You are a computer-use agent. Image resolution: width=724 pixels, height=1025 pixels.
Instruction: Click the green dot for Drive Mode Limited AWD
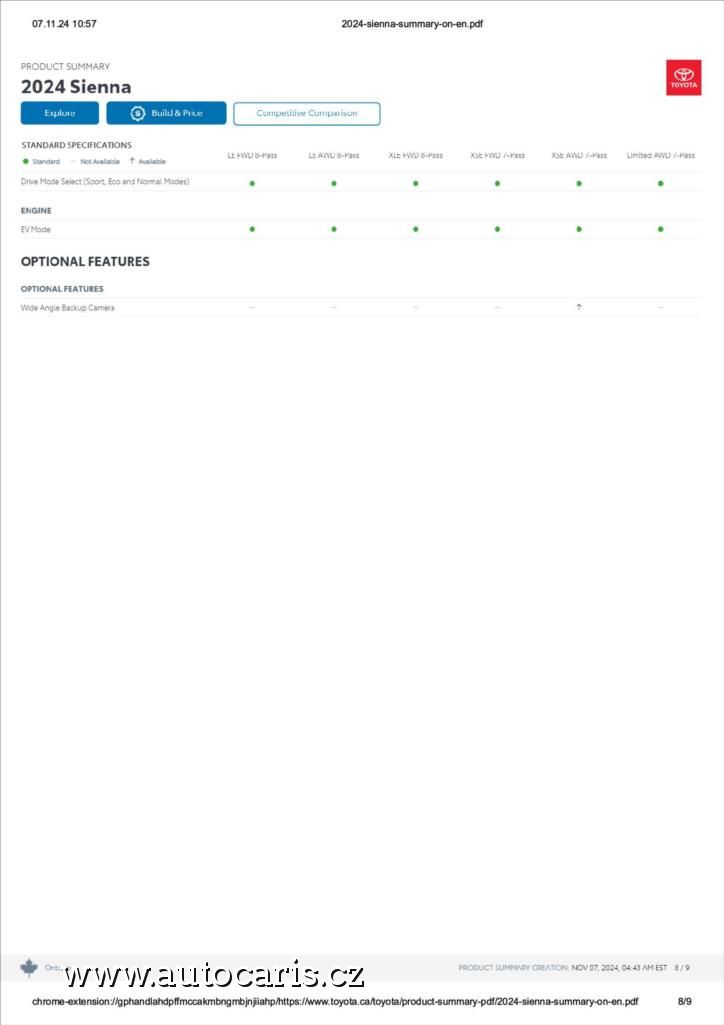(x=661, y=184)
